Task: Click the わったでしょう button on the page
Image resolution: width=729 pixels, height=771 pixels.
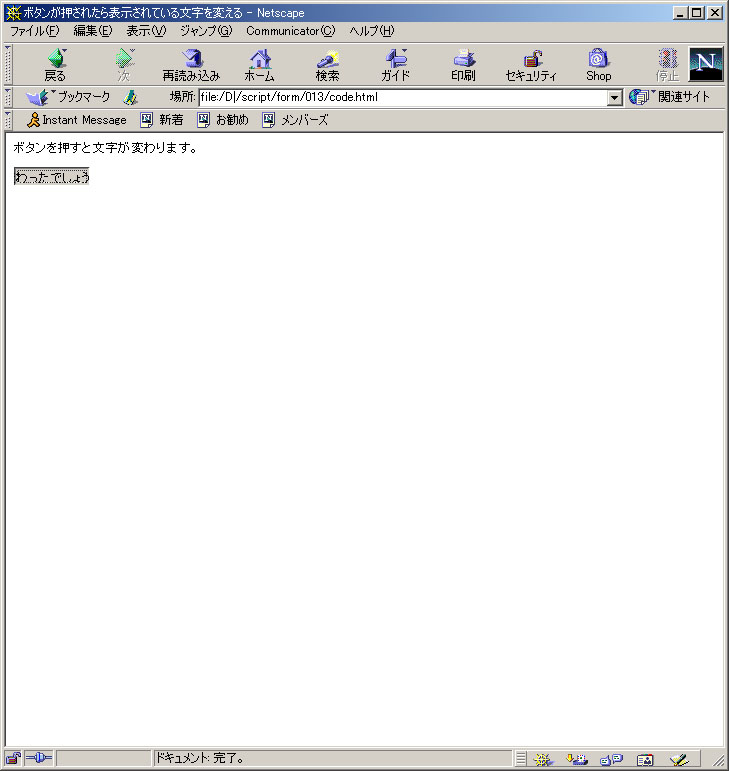Action: click(52, 177)
